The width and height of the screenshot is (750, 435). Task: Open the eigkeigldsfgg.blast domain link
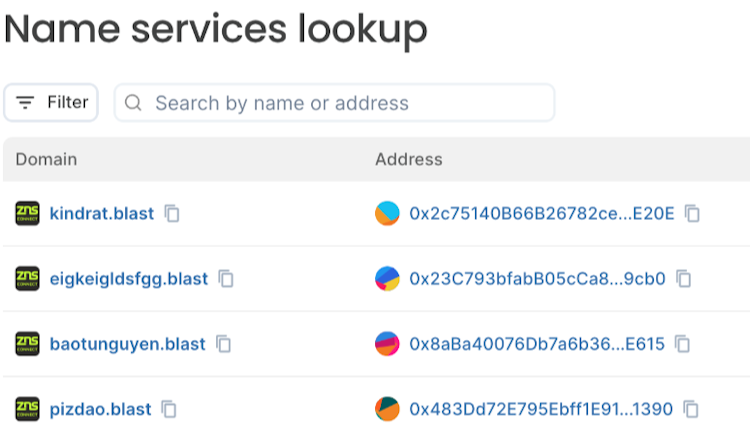[129, 279]
